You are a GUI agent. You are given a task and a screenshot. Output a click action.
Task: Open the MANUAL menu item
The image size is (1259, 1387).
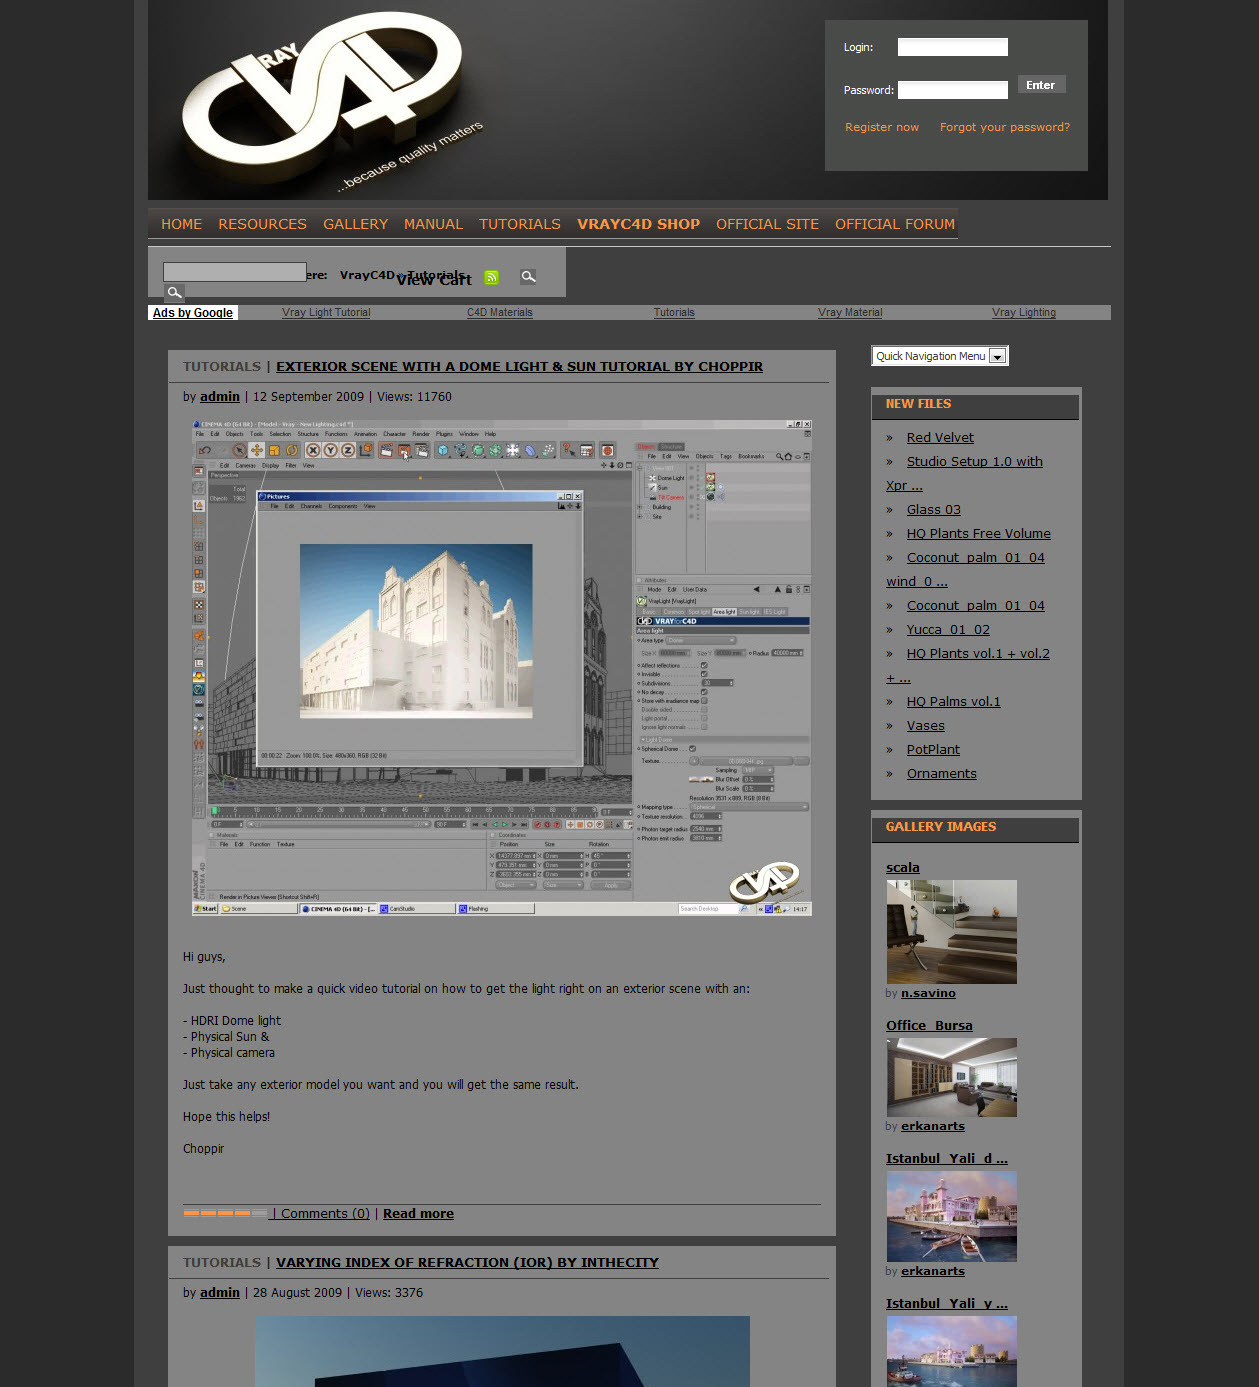click(x=433, y=224)
